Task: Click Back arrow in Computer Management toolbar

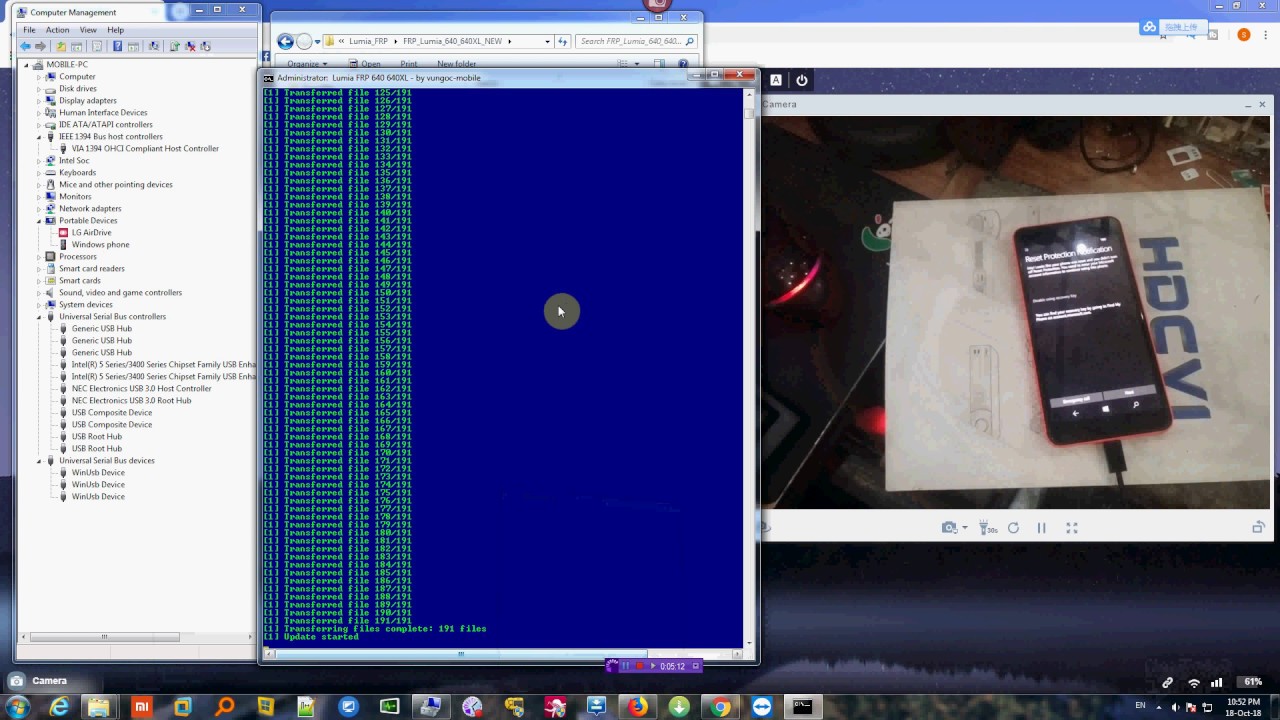Action: (26, 46)
